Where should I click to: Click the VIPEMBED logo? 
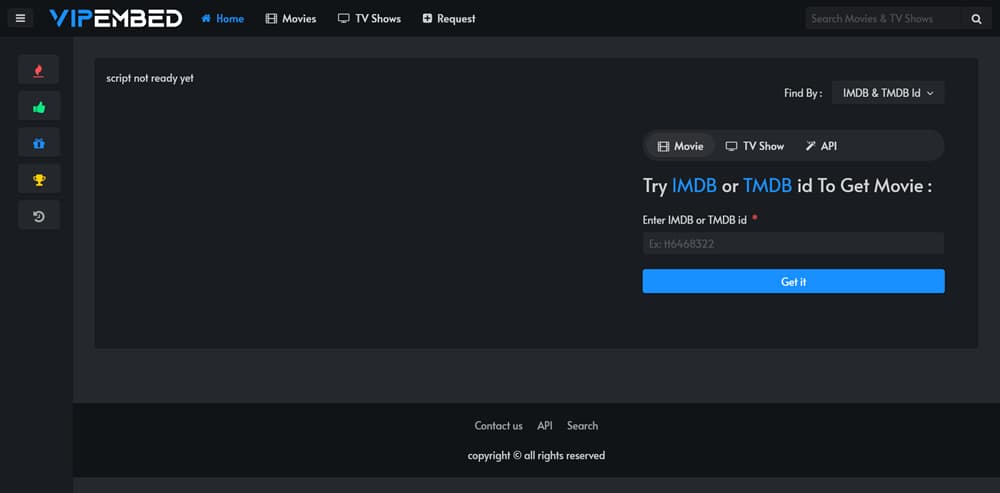(115, 18)
